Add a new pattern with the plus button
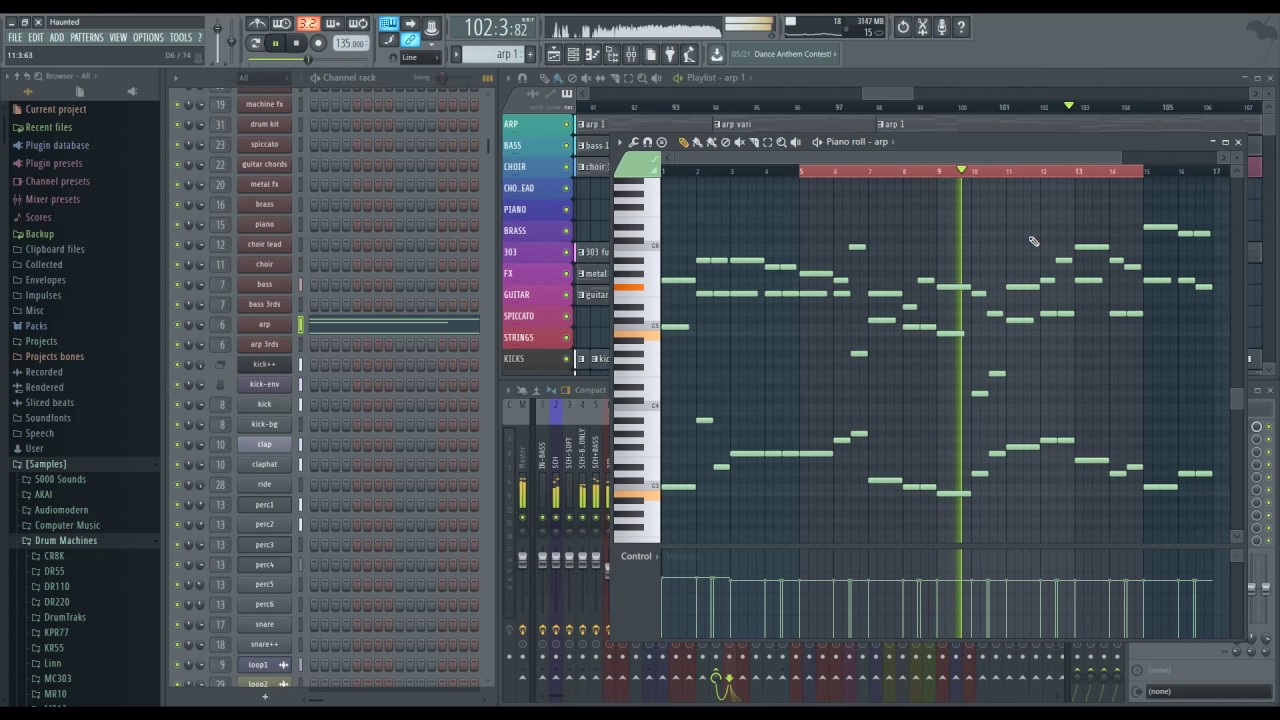The image size is (1280, 720). click(530, 54)
